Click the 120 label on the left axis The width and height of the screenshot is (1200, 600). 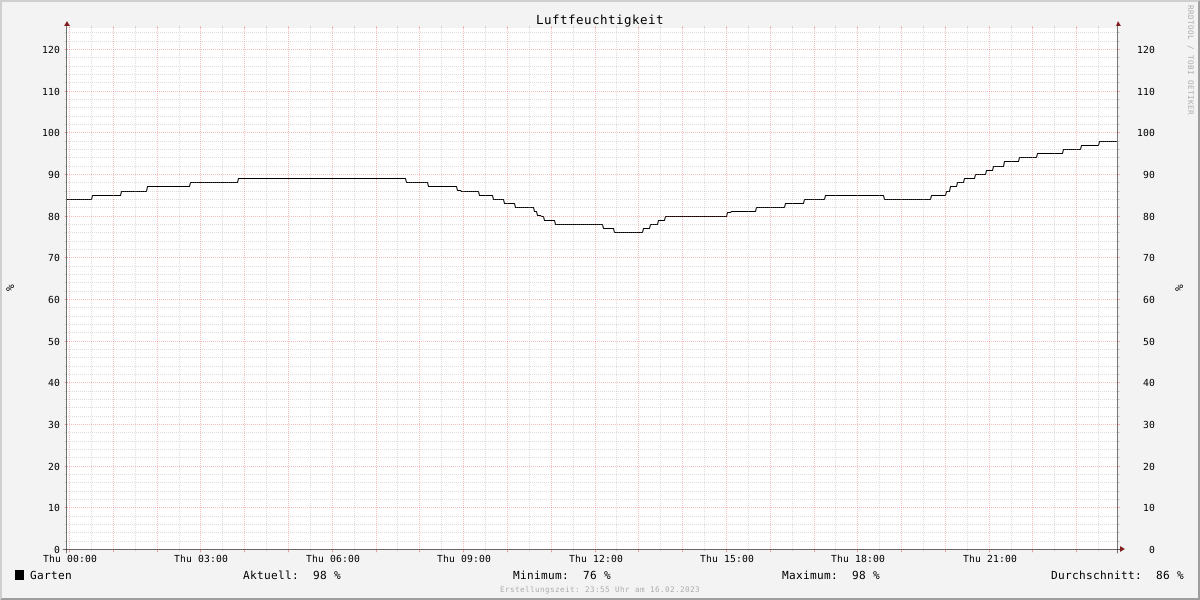click(51, 49)
